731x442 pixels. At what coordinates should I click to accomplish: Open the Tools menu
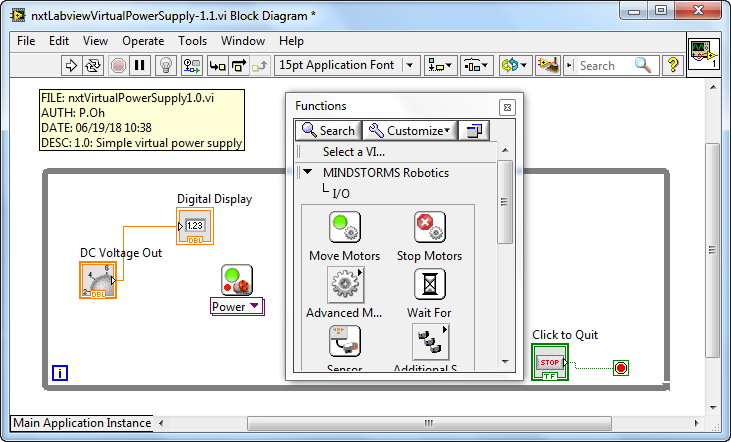click(x=193, y=41)
